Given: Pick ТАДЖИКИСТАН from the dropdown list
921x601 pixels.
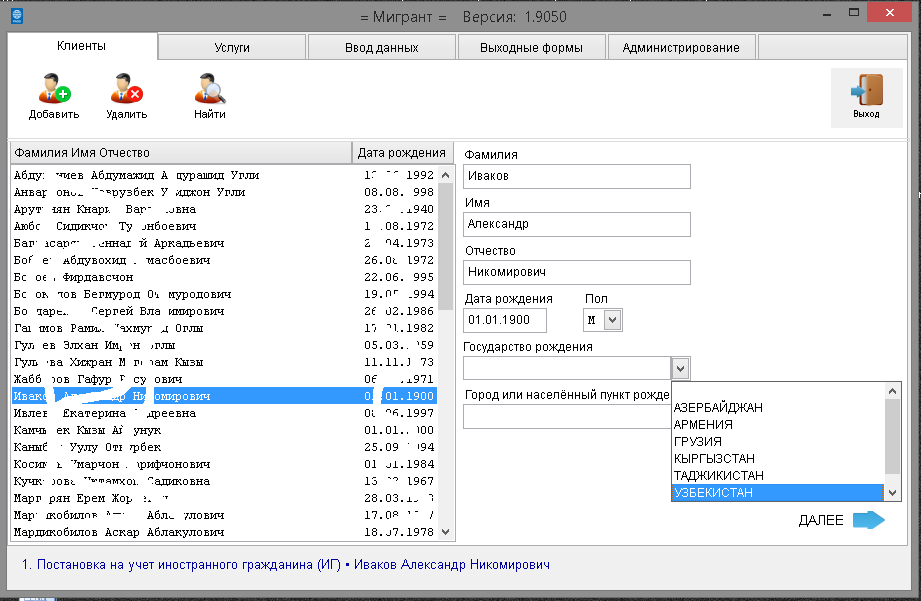Looking at the screenshot, I should (778, 476).
